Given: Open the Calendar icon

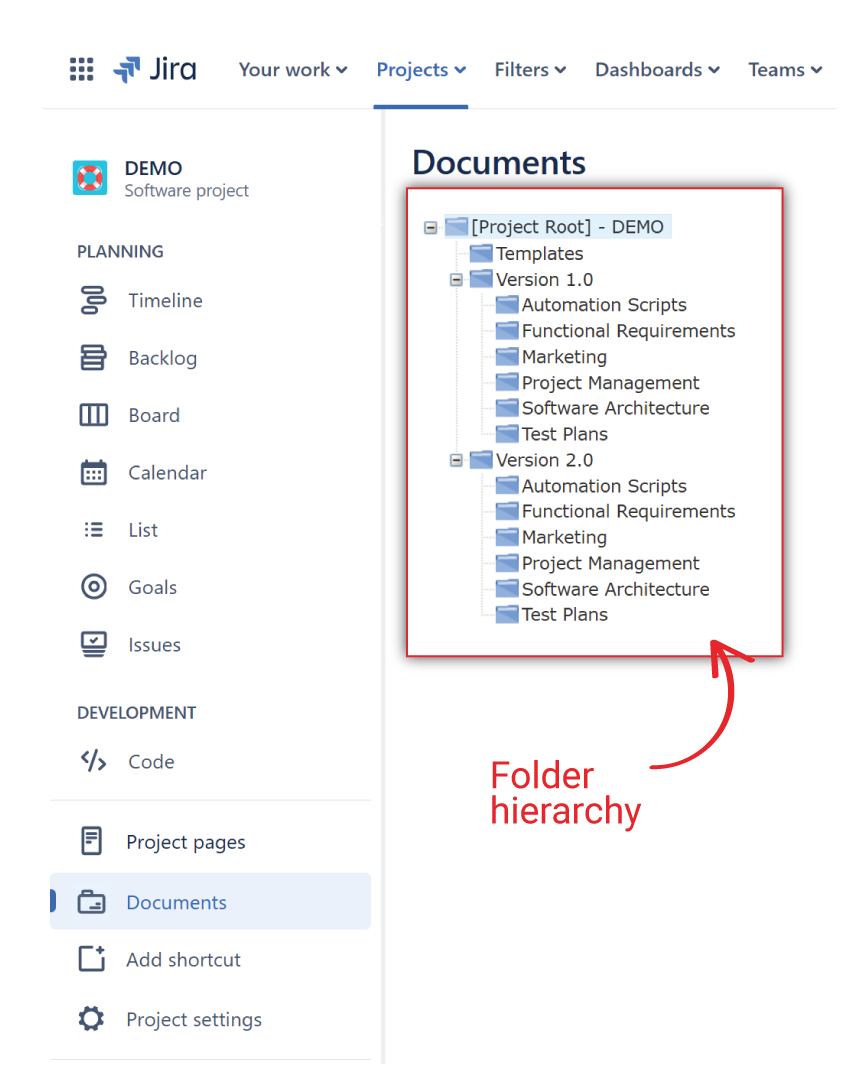Looking at the screenshot, I should tap(93, 472).
